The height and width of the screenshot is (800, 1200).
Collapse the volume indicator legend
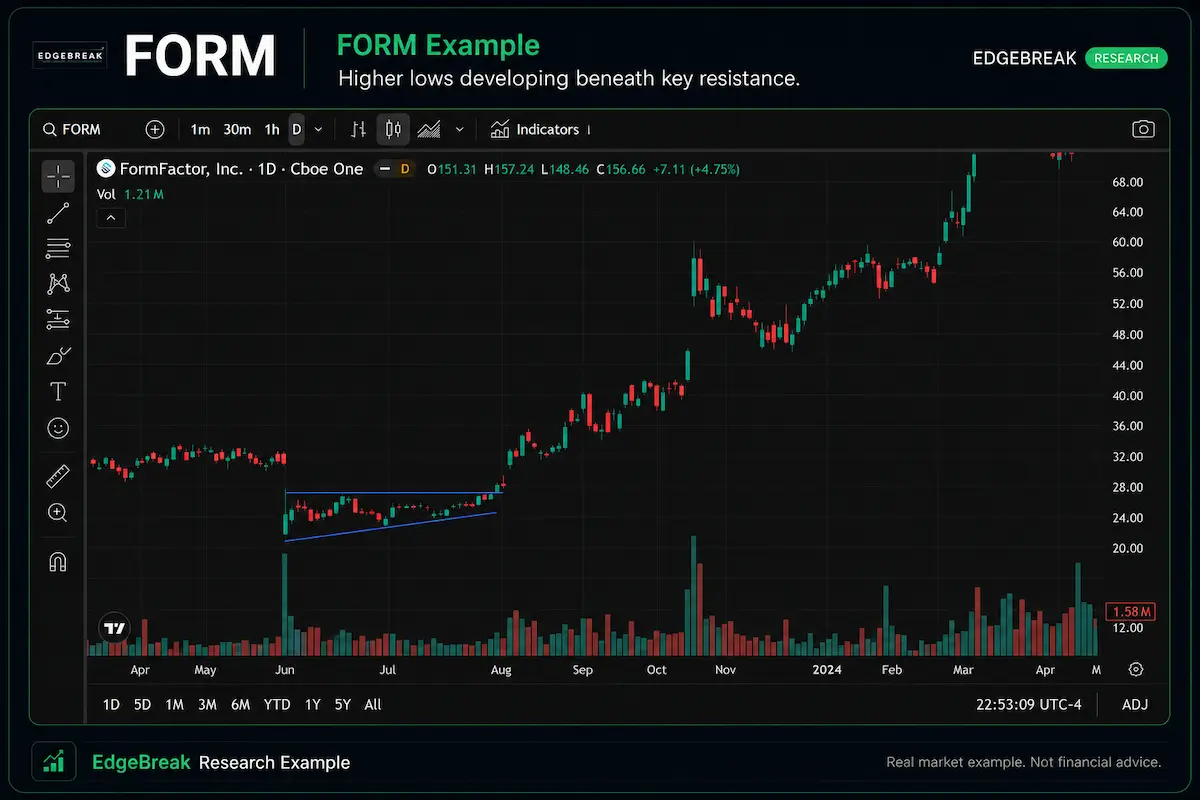click(111, 217)
